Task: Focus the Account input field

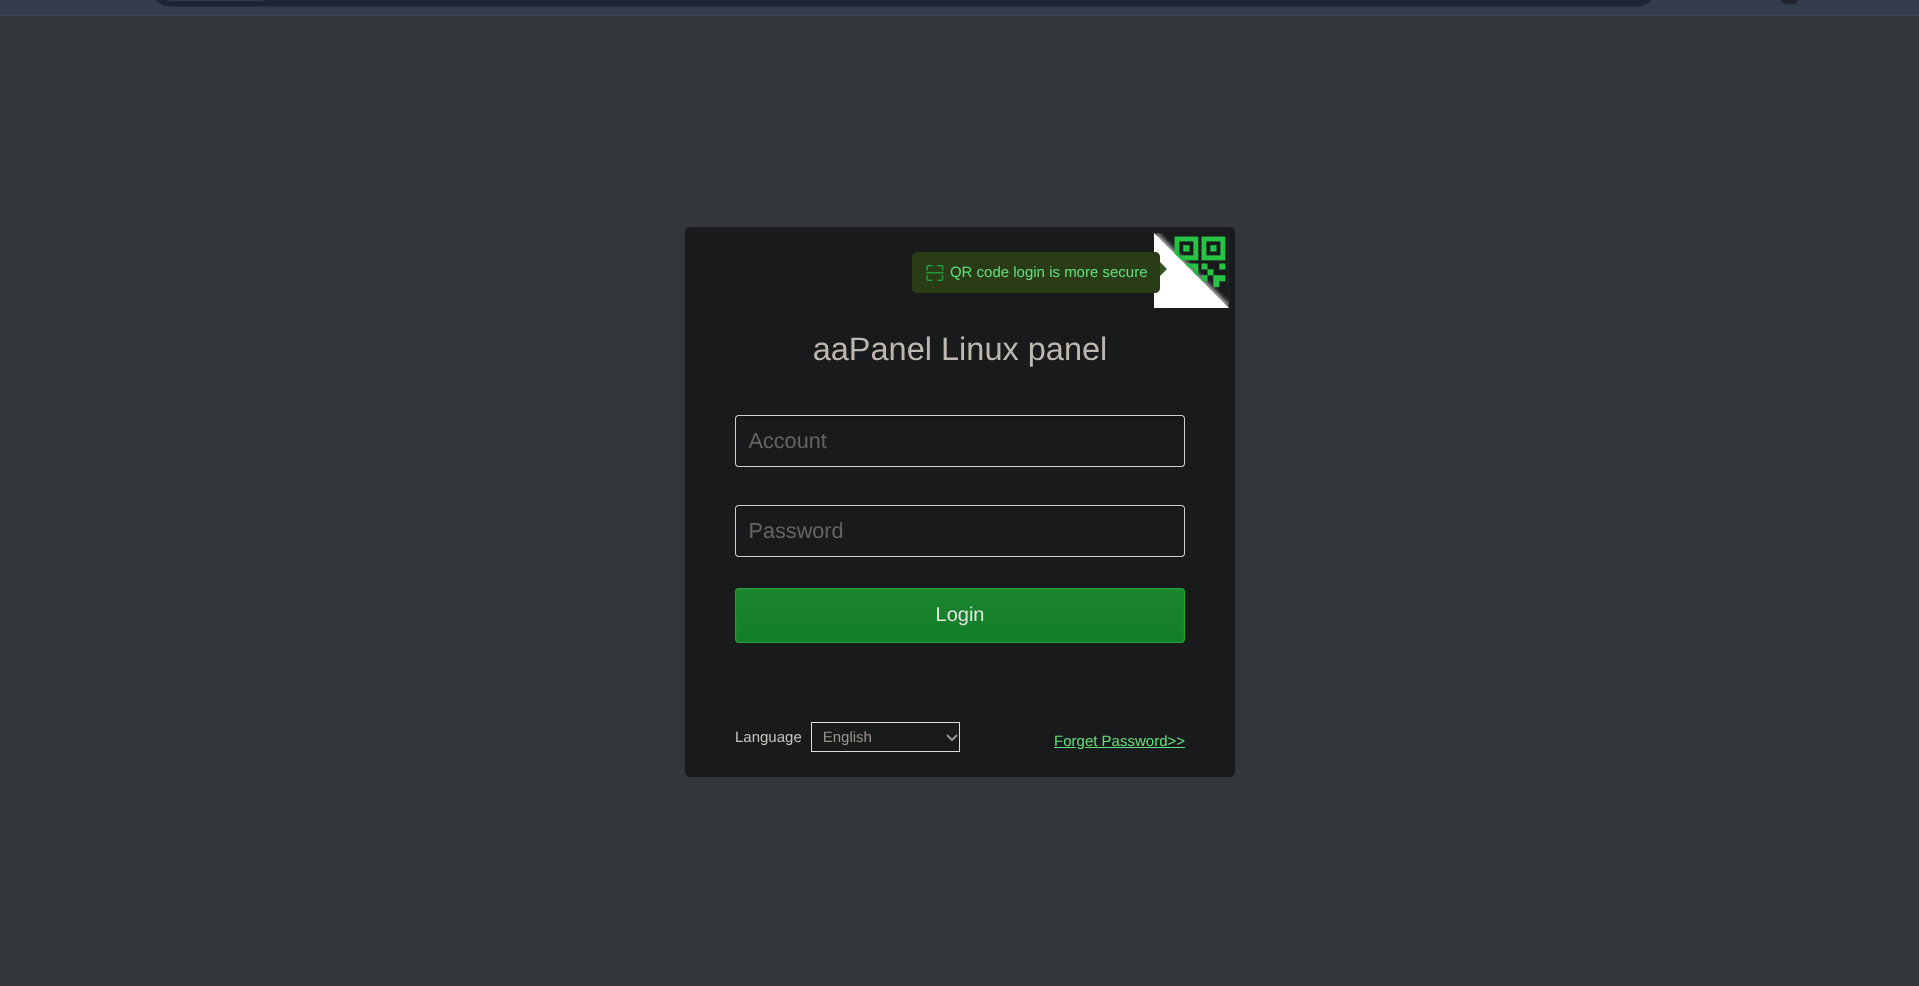Action: 960,441
